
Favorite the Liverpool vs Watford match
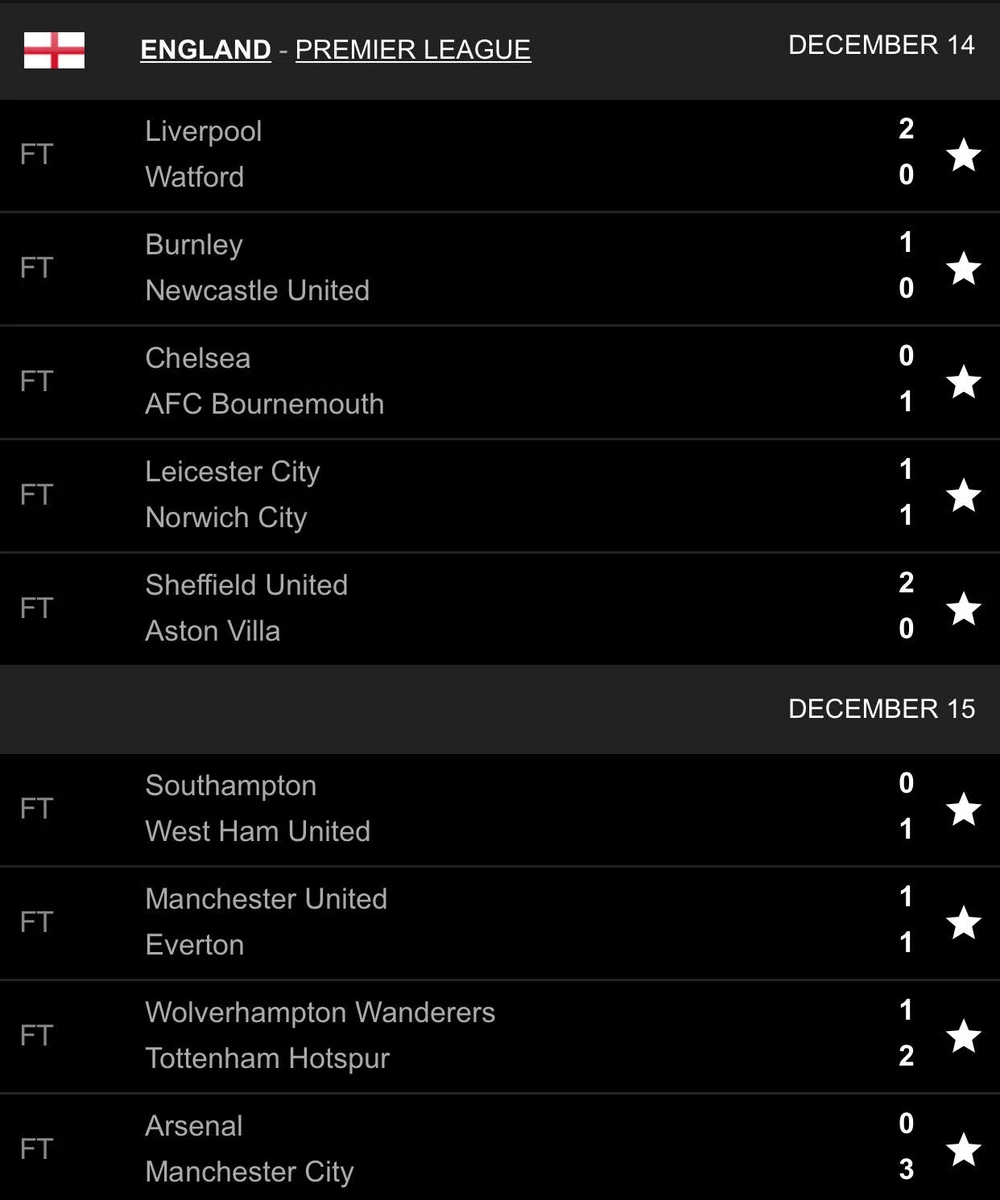[963, 155]
